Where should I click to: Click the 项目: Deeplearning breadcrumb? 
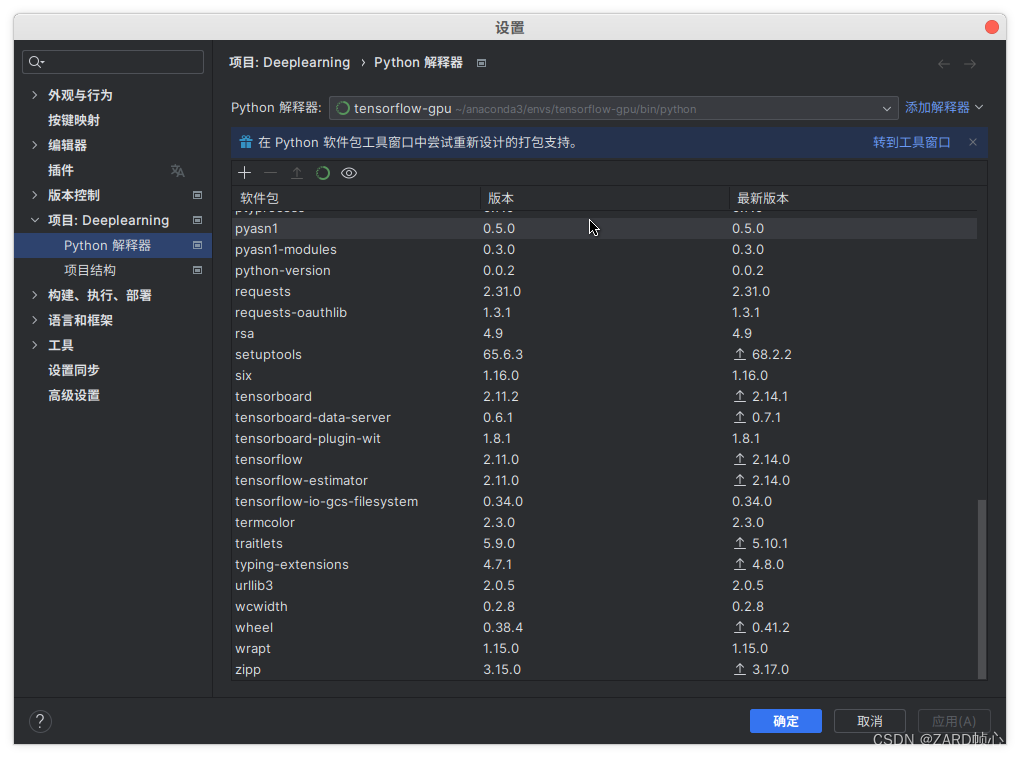(x=289, y=62)
